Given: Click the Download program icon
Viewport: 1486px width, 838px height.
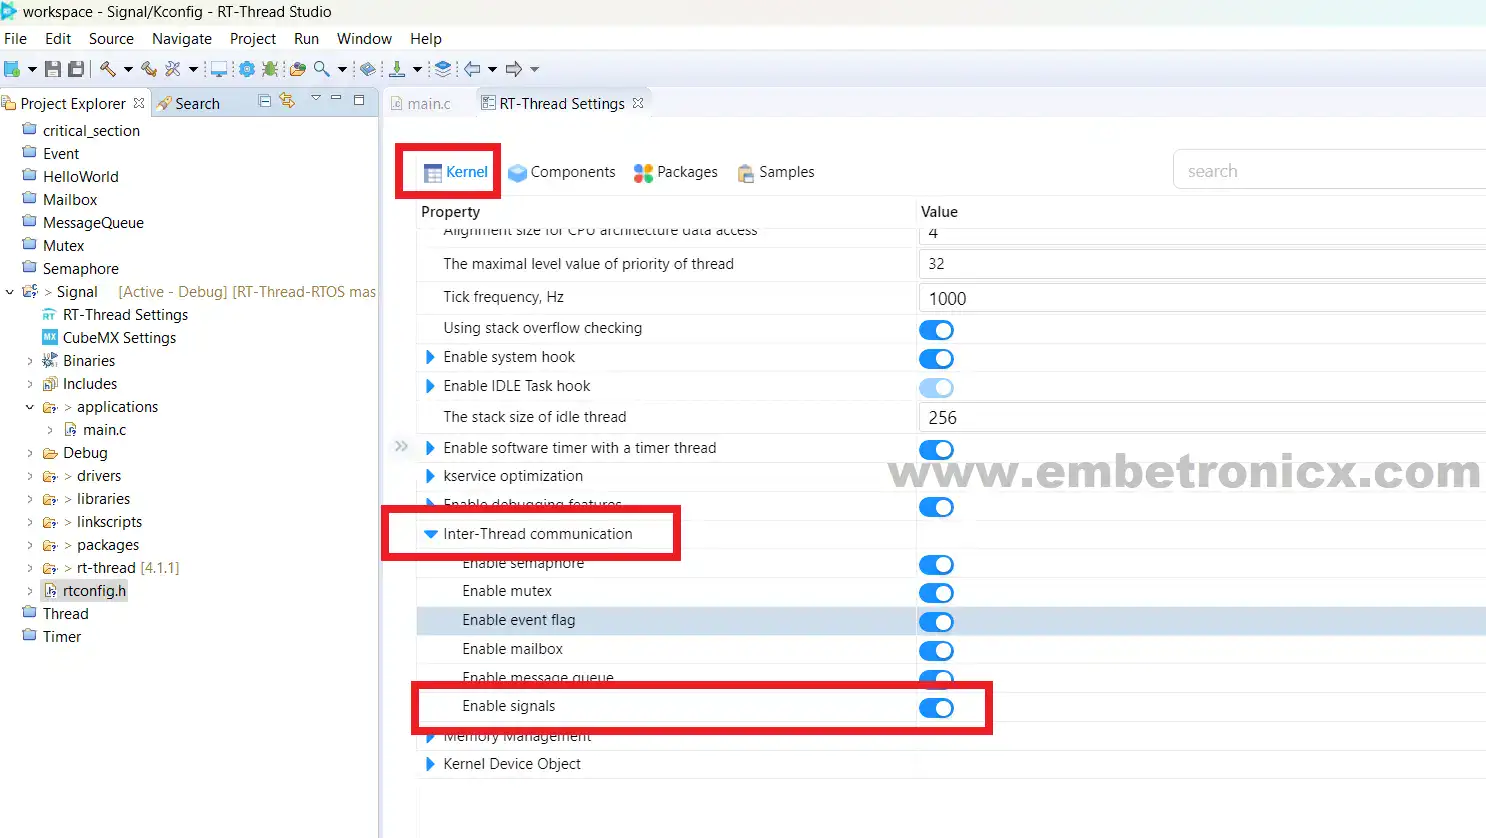Looking at the screenshot, I should [x=397, y=69].
